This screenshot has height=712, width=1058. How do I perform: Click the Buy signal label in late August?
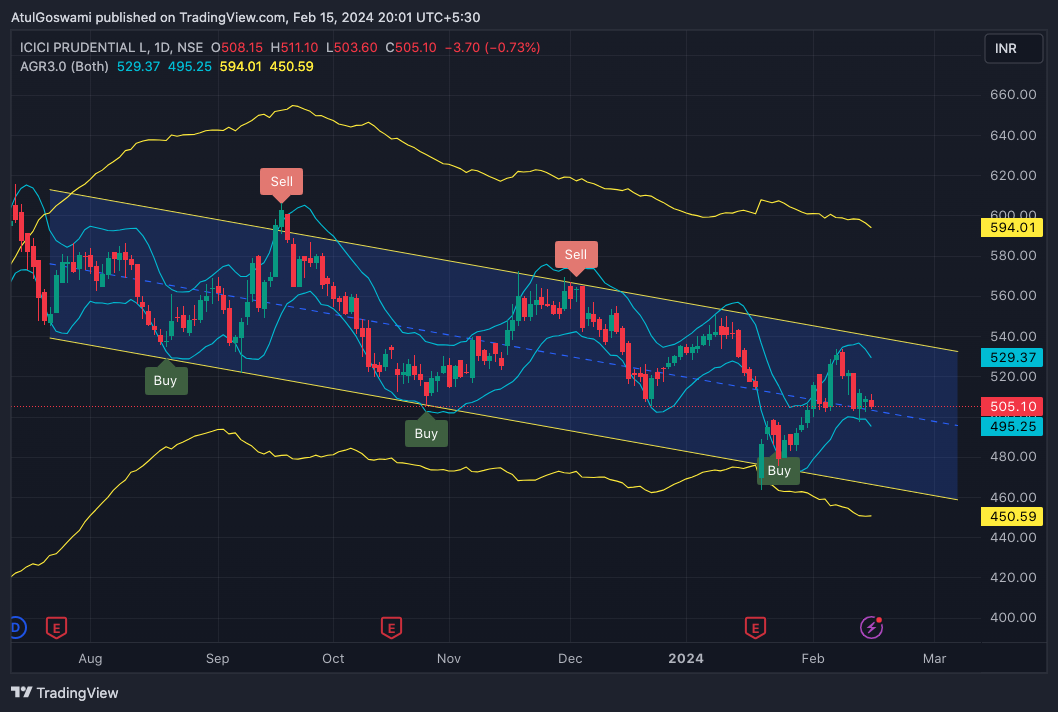pyautogui.click(x=165, y=381)
